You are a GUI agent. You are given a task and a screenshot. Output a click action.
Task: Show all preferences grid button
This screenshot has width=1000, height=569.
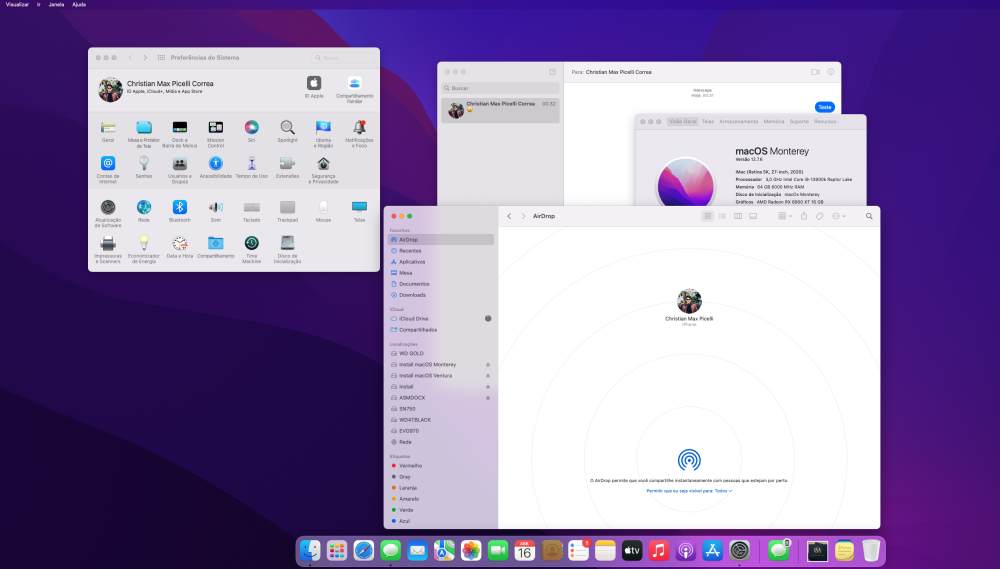(x=161, y=57)
